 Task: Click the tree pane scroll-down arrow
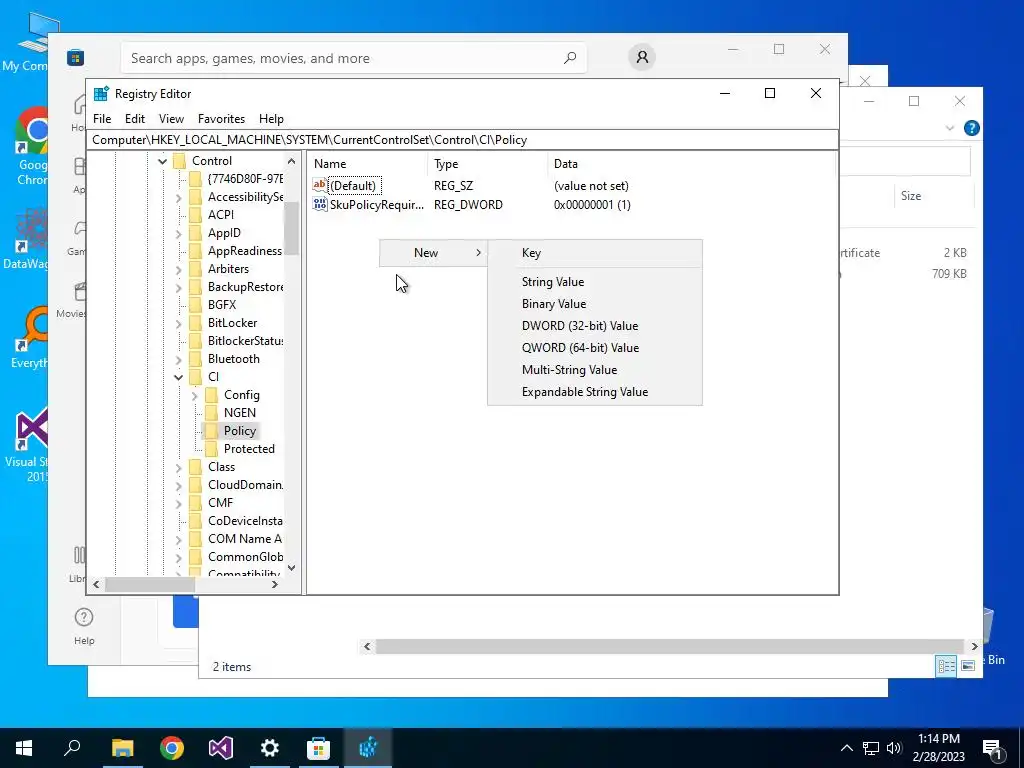click(291, 568)
